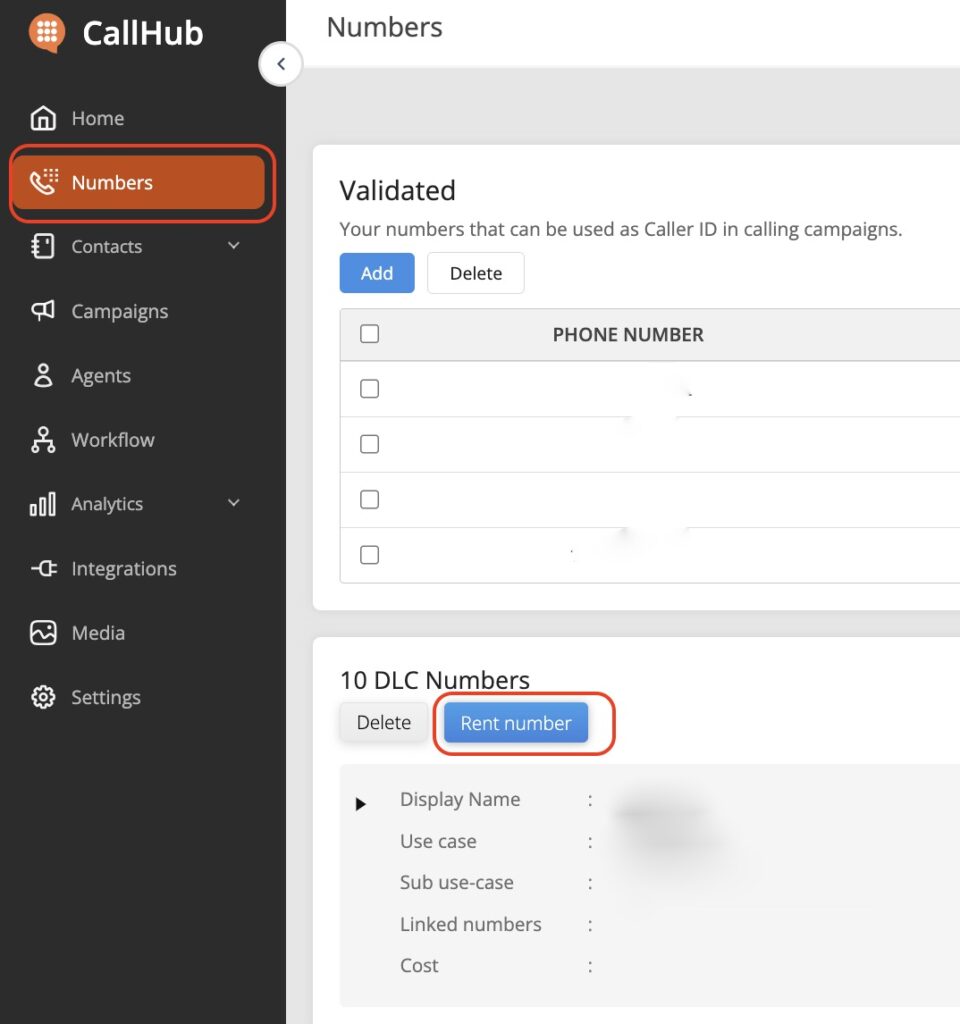Click the Settings gear icon
Screen dimensions: 960x1024
(x=43, y=698)
